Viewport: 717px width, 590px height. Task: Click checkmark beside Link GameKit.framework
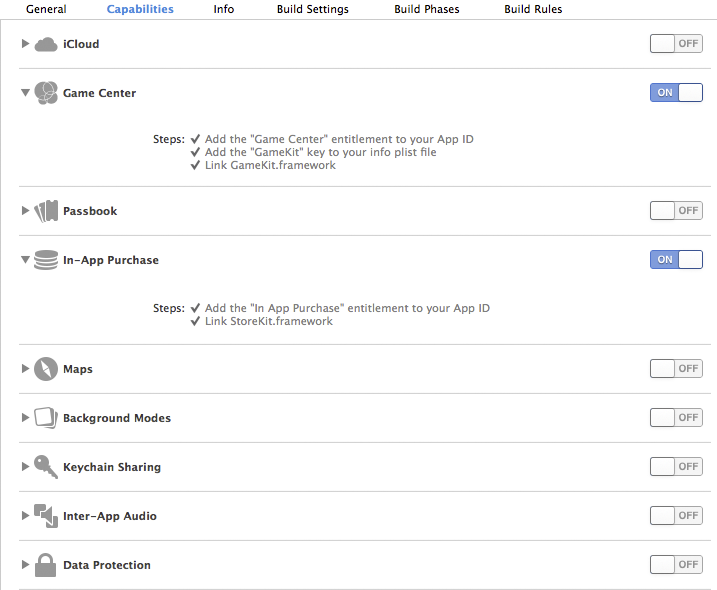click(x=195, y=165)
